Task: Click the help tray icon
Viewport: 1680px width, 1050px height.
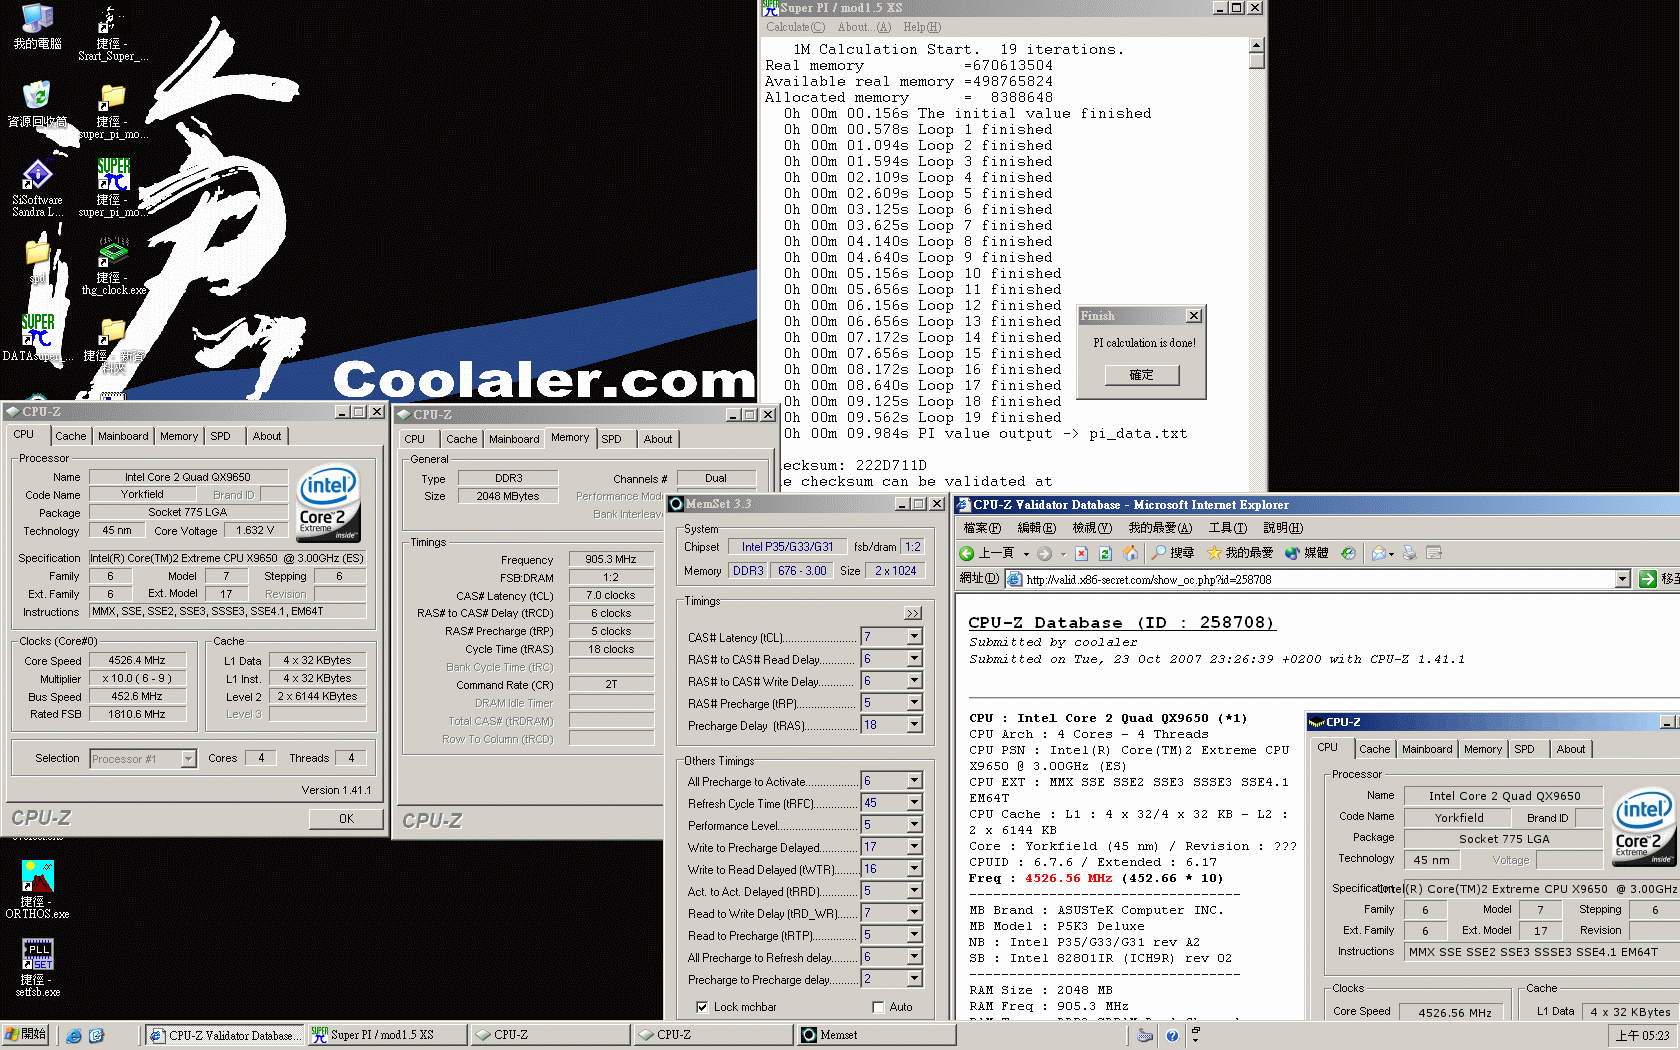Action: (x=1172, y=1036)
